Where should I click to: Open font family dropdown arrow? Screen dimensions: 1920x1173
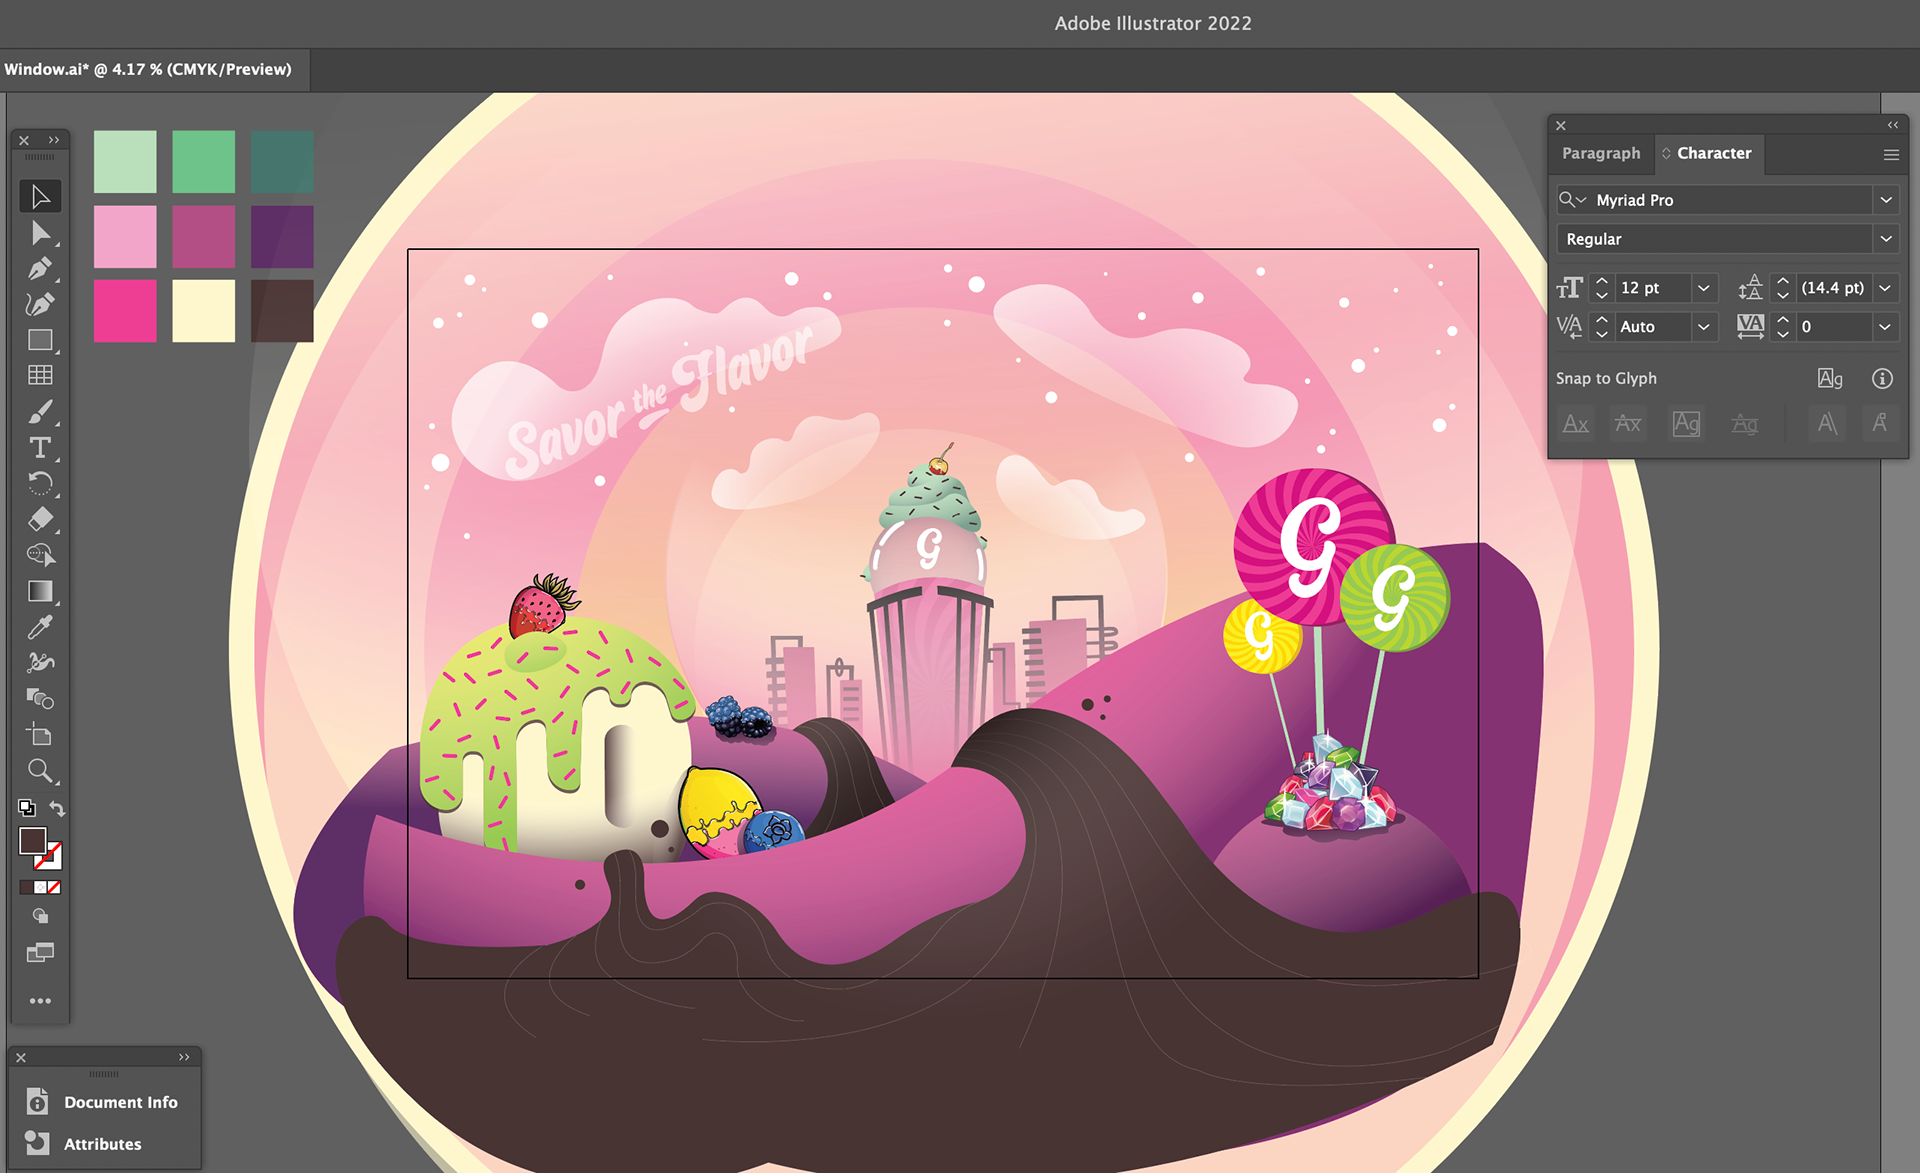click(x=1886, y=200)
